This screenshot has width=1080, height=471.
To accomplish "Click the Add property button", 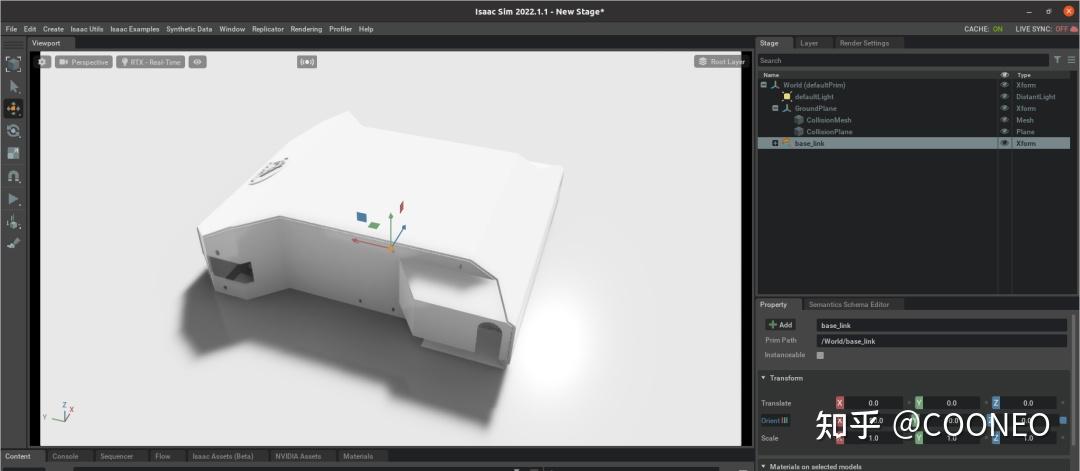I will (780, 325).
